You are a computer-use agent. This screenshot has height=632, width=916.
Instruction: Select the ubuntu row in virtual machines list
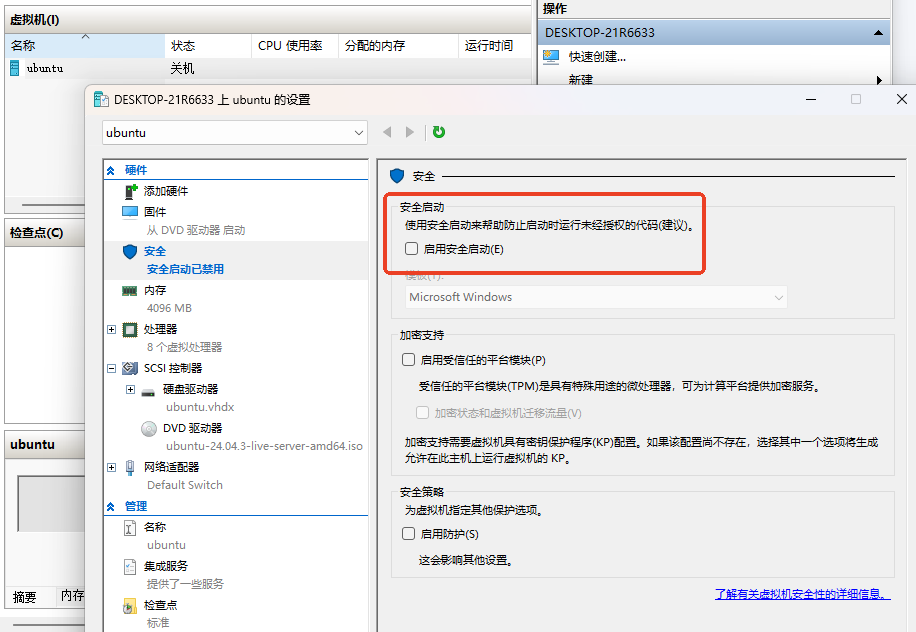tap(45, 69)
